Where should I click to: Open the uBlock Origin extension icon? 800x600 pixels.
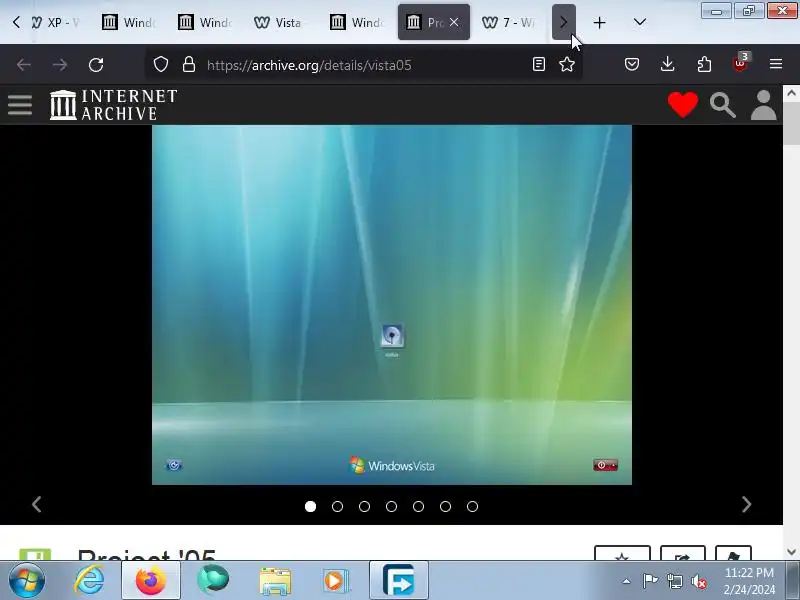740,63
